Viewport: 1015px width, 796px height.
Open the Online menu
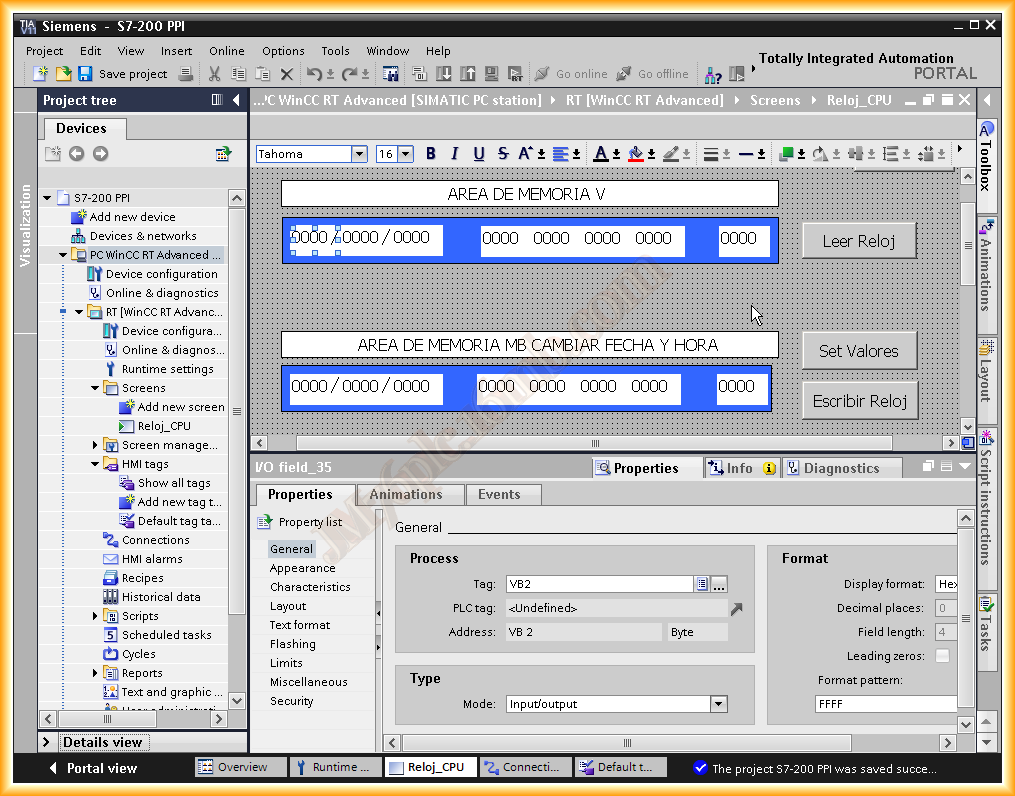coord(226,51)
